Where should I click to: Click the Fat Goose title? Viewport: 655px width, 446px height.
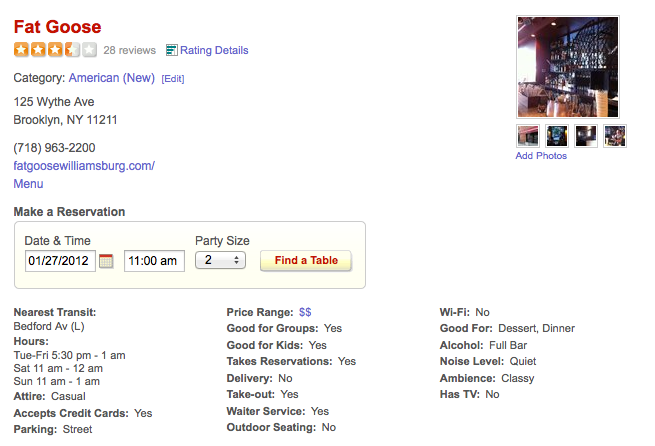[57, 27]
